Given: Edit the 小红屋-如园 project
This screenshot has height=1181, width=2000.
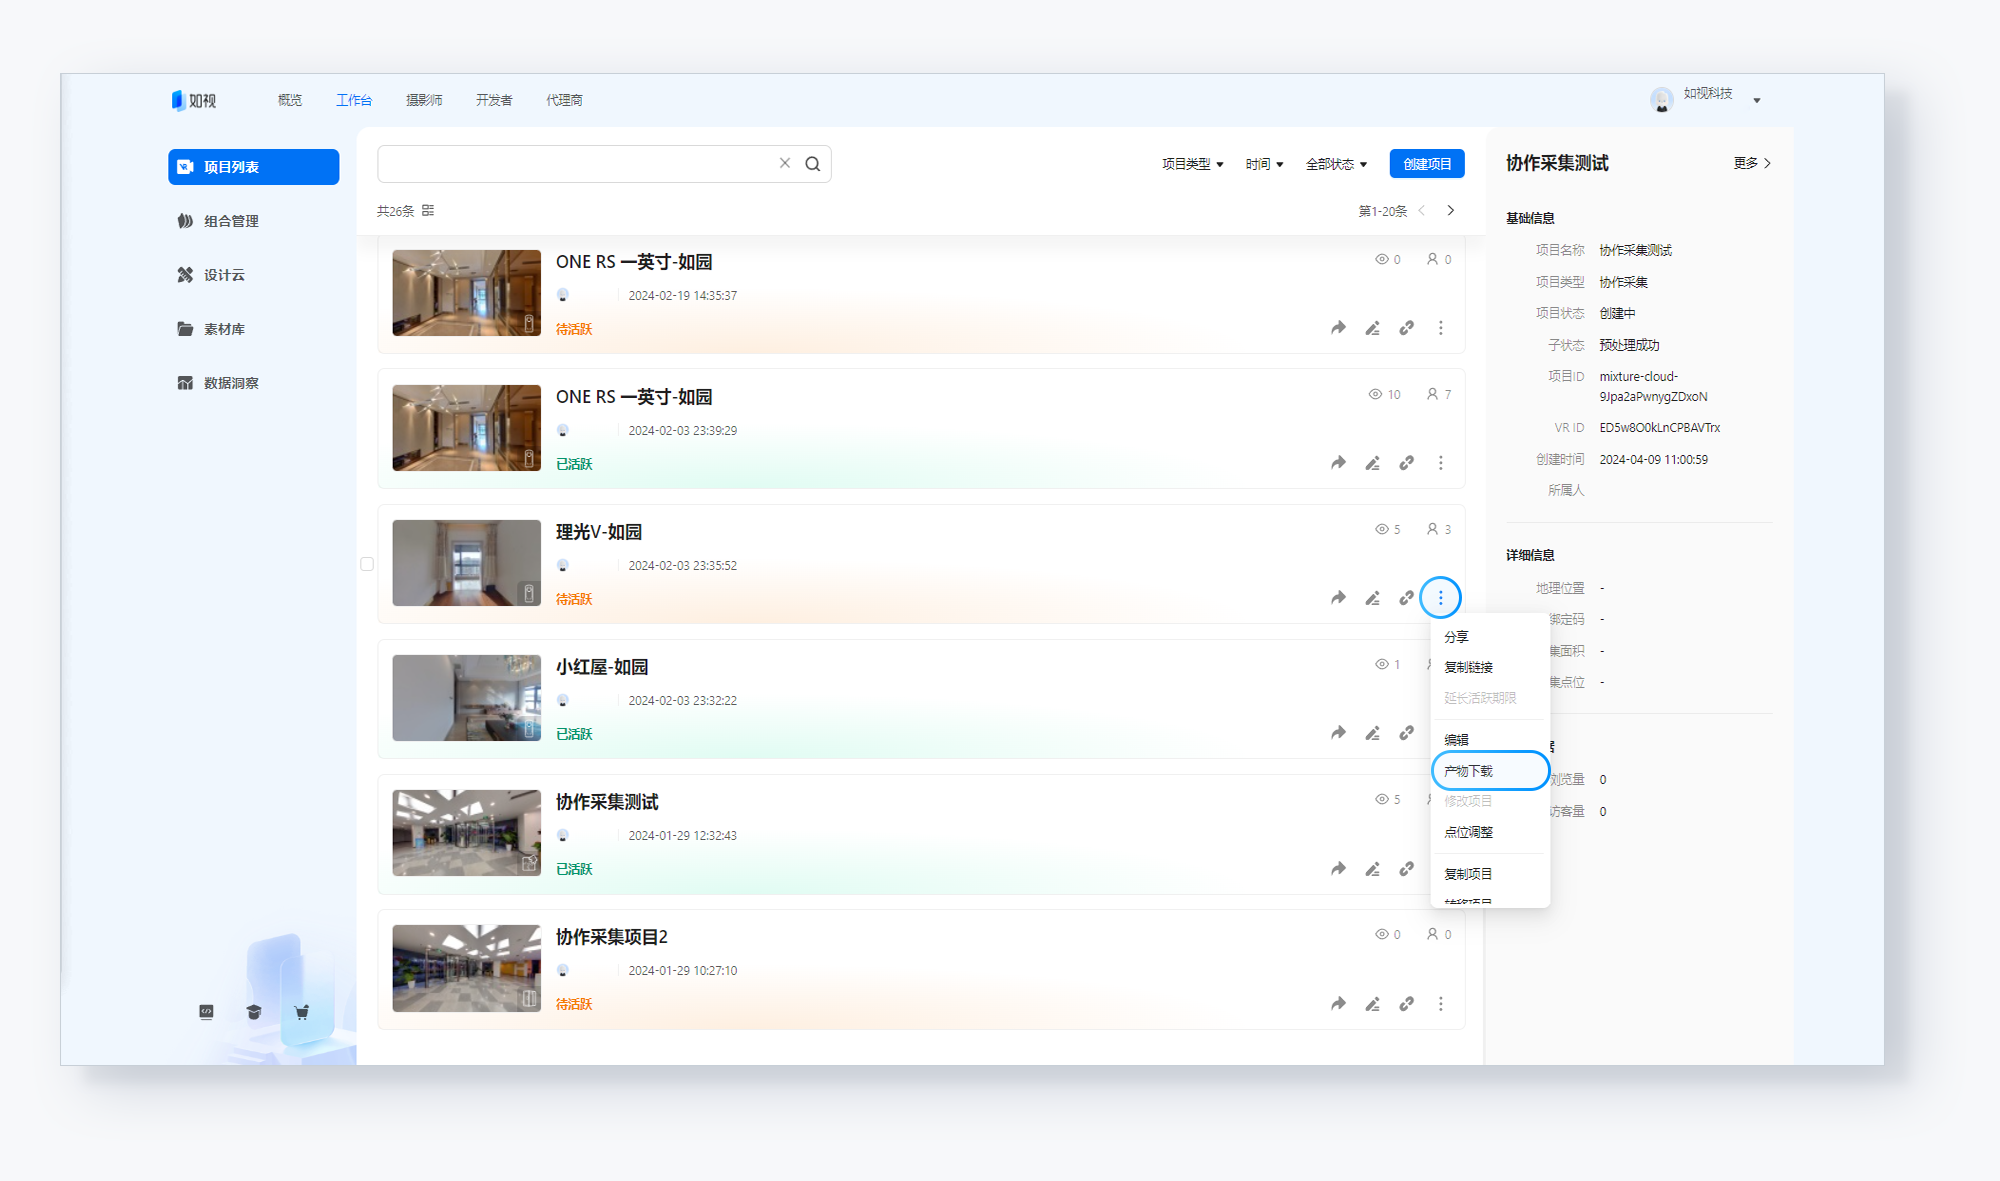Looking at the screenshot, I should (x=1372, y=733).
